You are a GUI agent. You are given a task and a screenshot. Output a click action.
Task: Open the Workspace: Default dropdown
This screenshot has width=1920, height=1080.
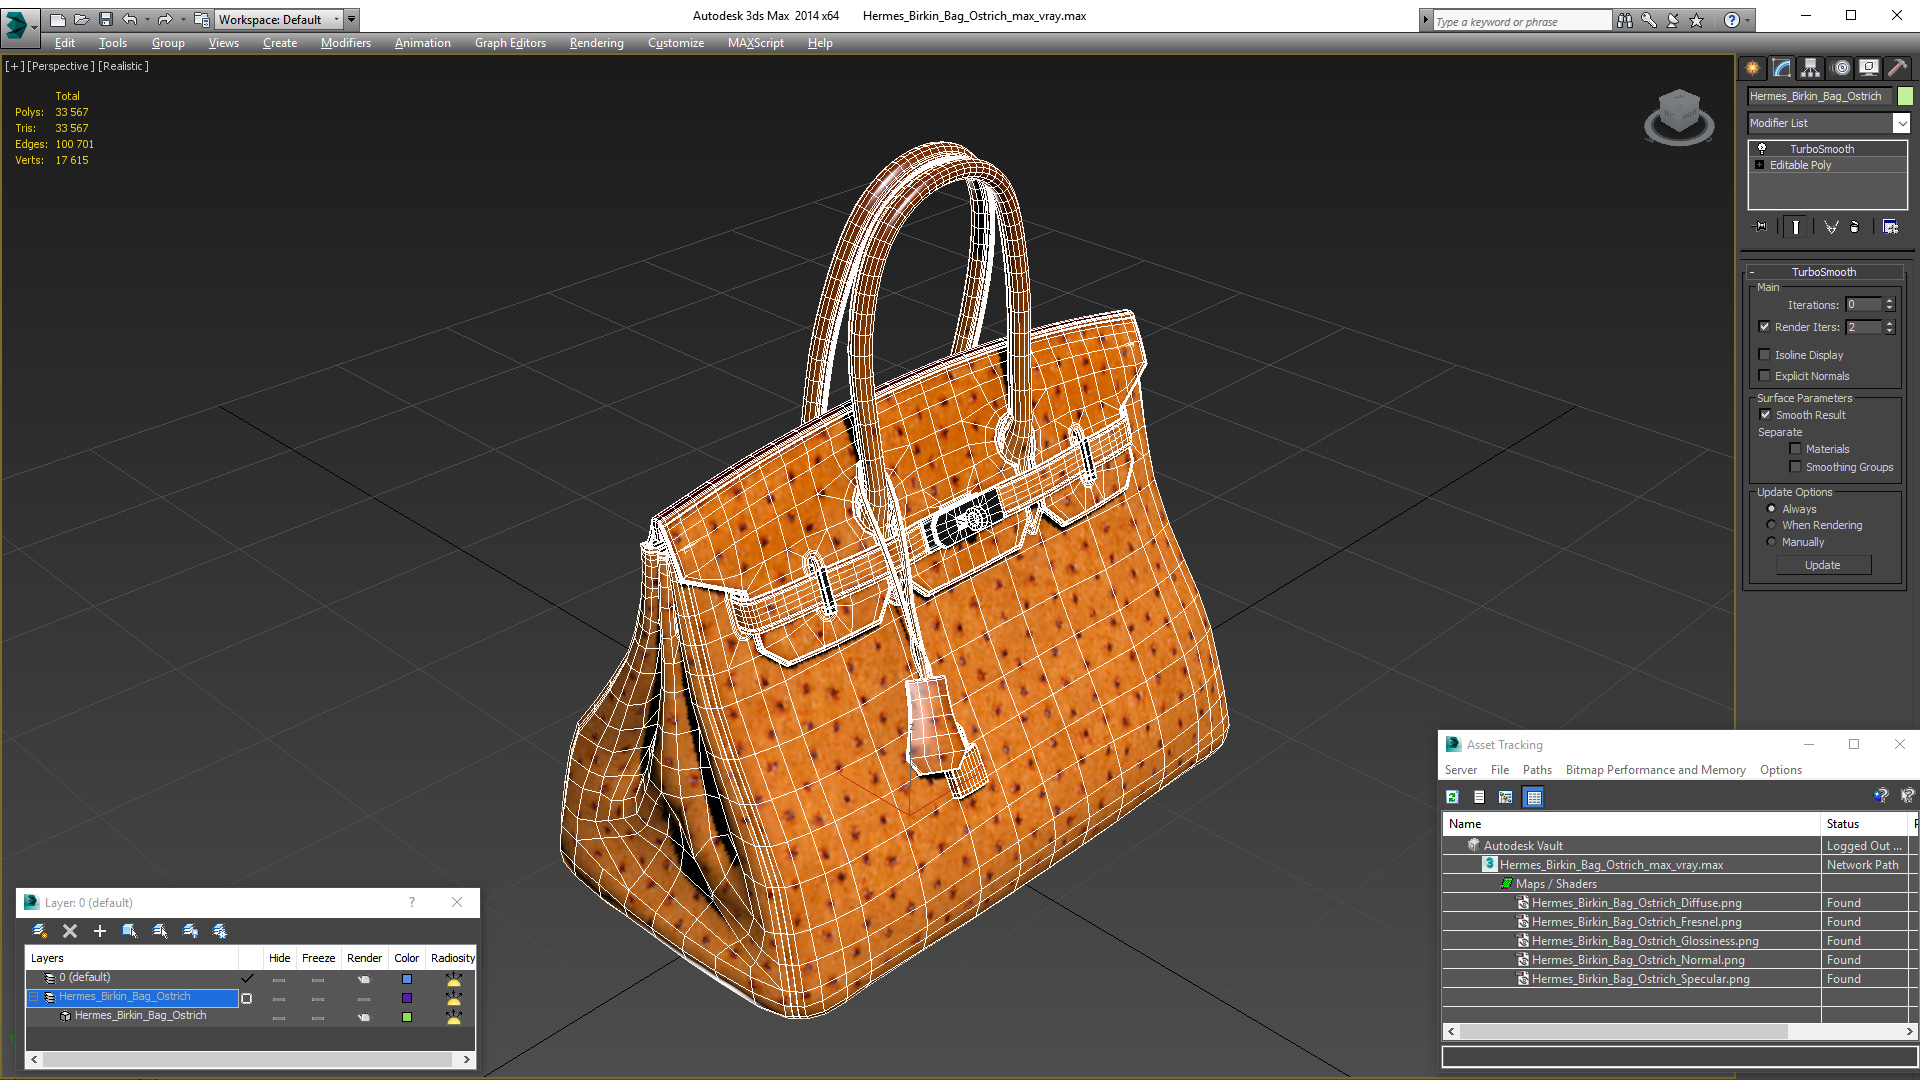(279, 20)
